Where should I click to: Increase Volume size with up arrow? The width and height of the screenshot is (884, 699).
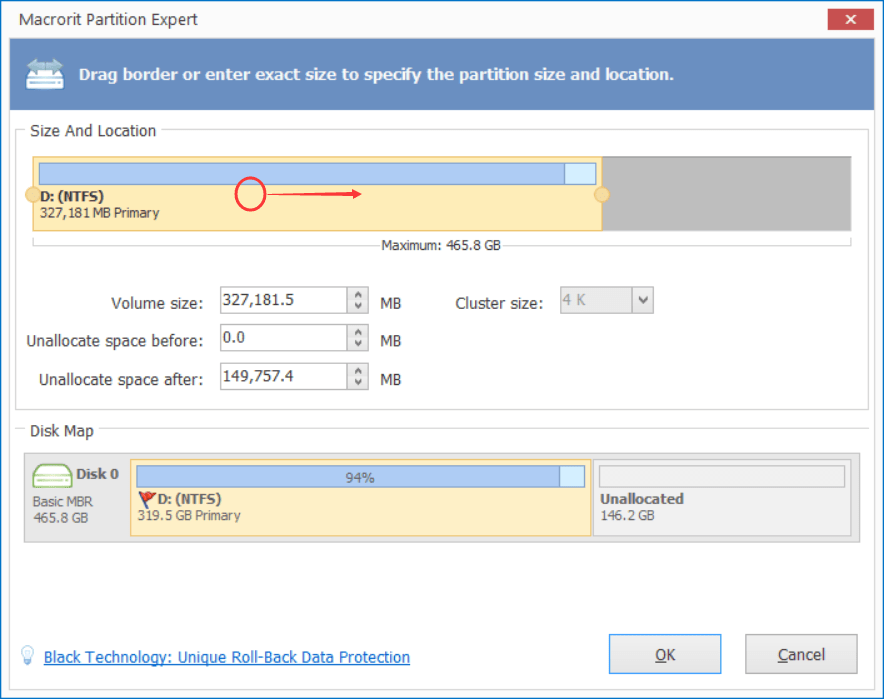click(358, 294)
